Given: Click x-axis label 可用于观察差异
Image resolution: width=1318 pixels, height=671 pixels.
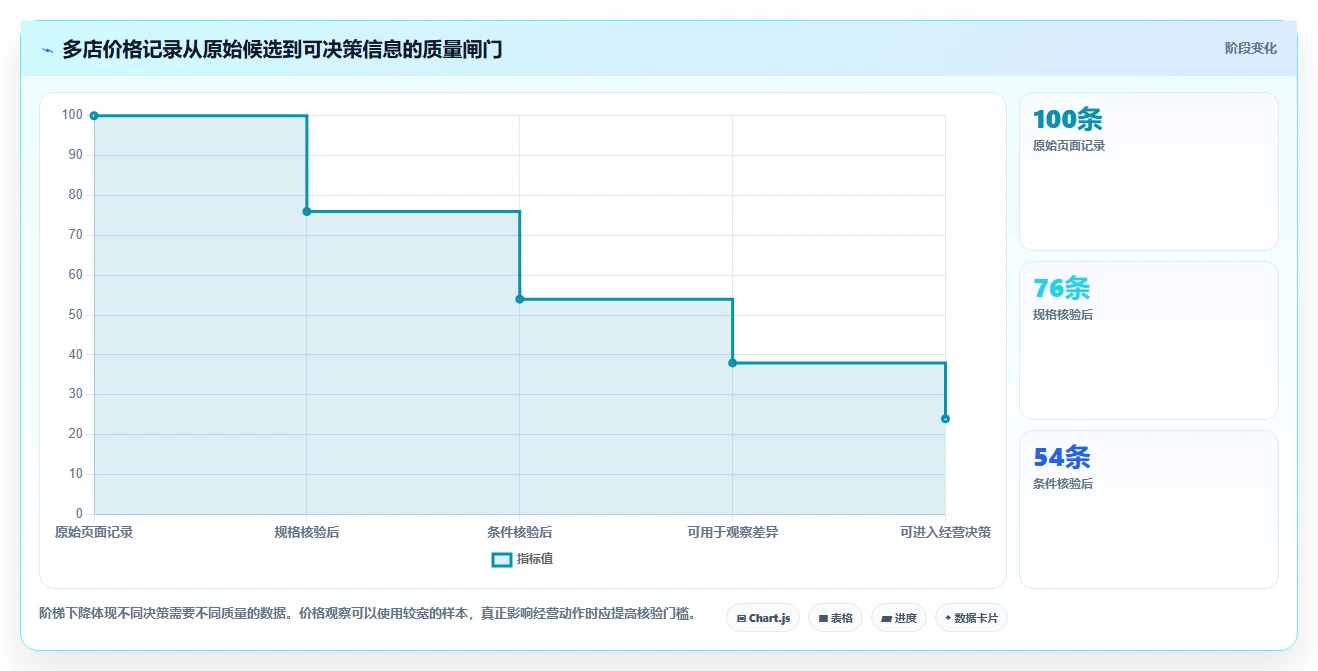Looking at the screenshot, I should click(x=733, y=532).
